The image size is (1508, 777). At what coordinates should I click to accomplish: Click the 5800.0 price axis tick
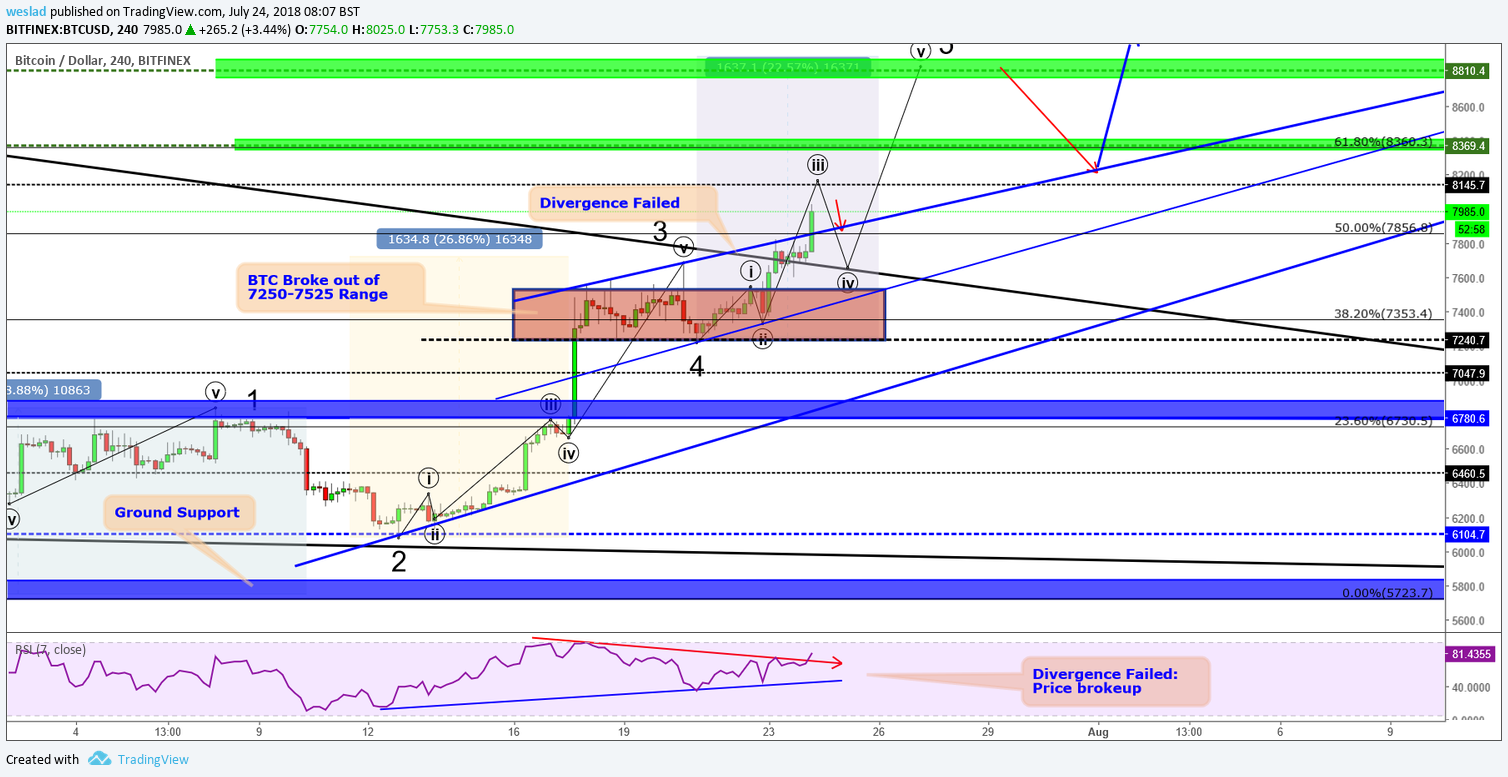pos(1469,587)
